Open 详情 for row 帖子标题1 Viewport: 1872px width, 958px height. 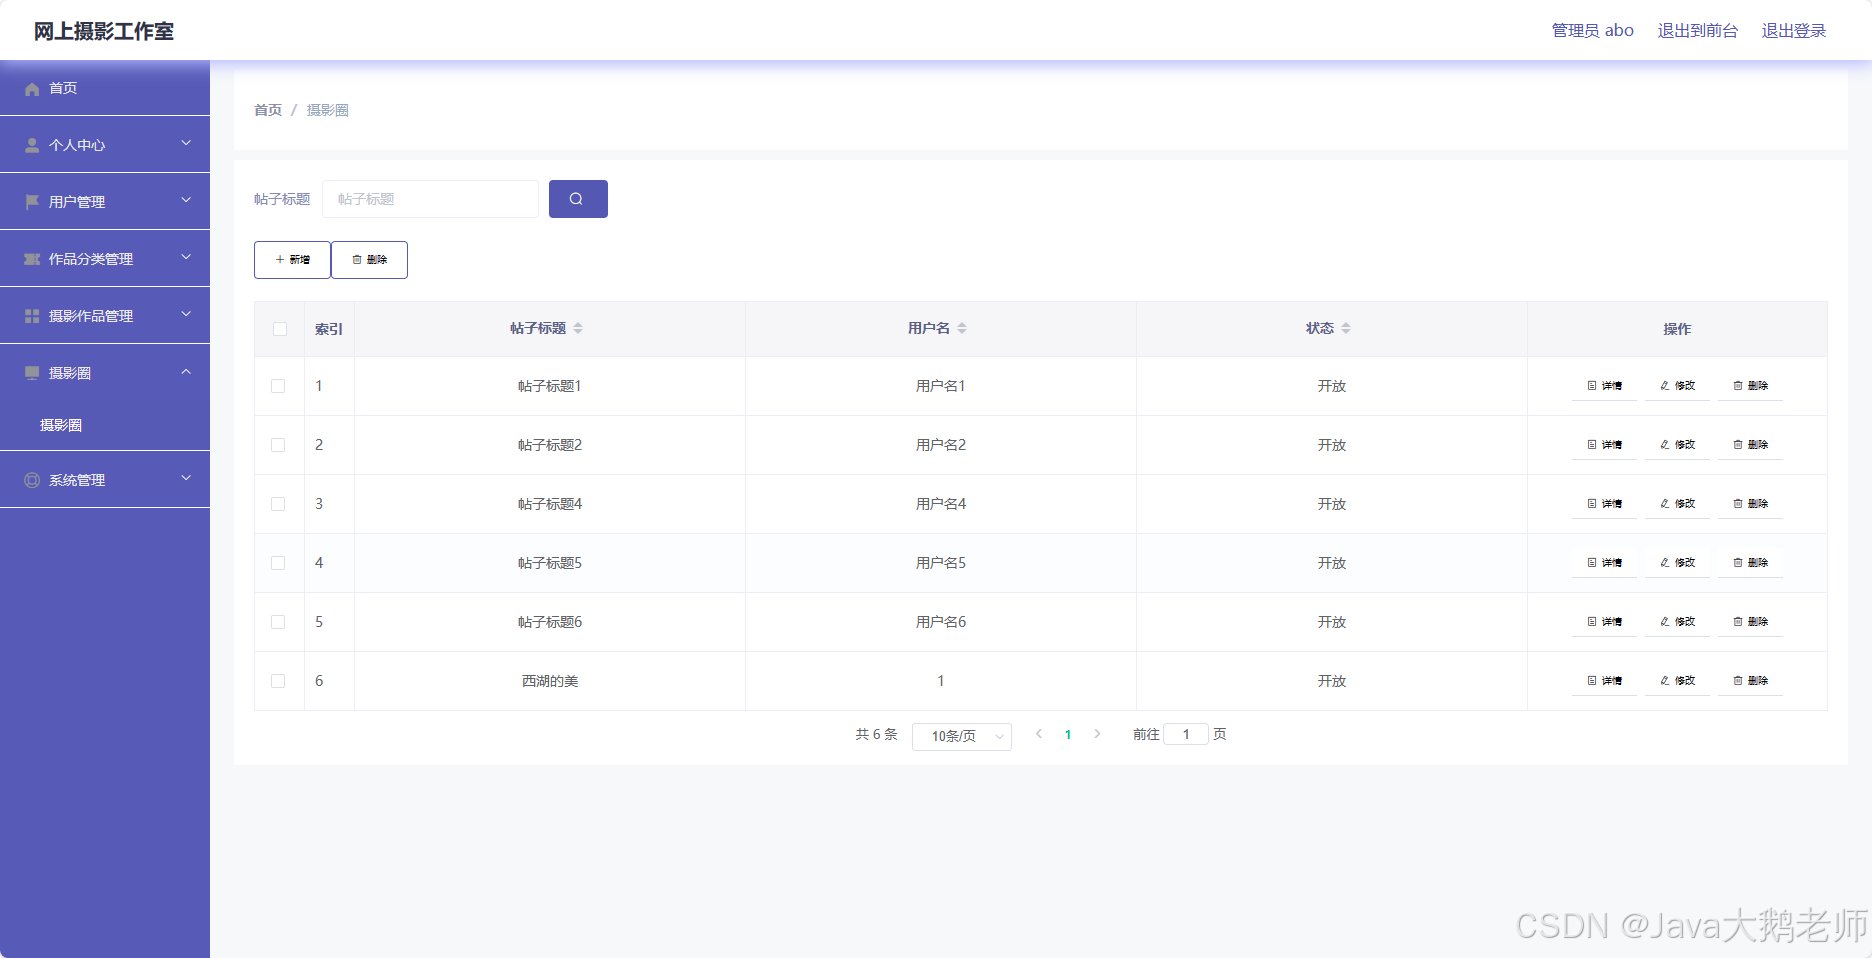pyautogui.click(x=1604, y=386)
